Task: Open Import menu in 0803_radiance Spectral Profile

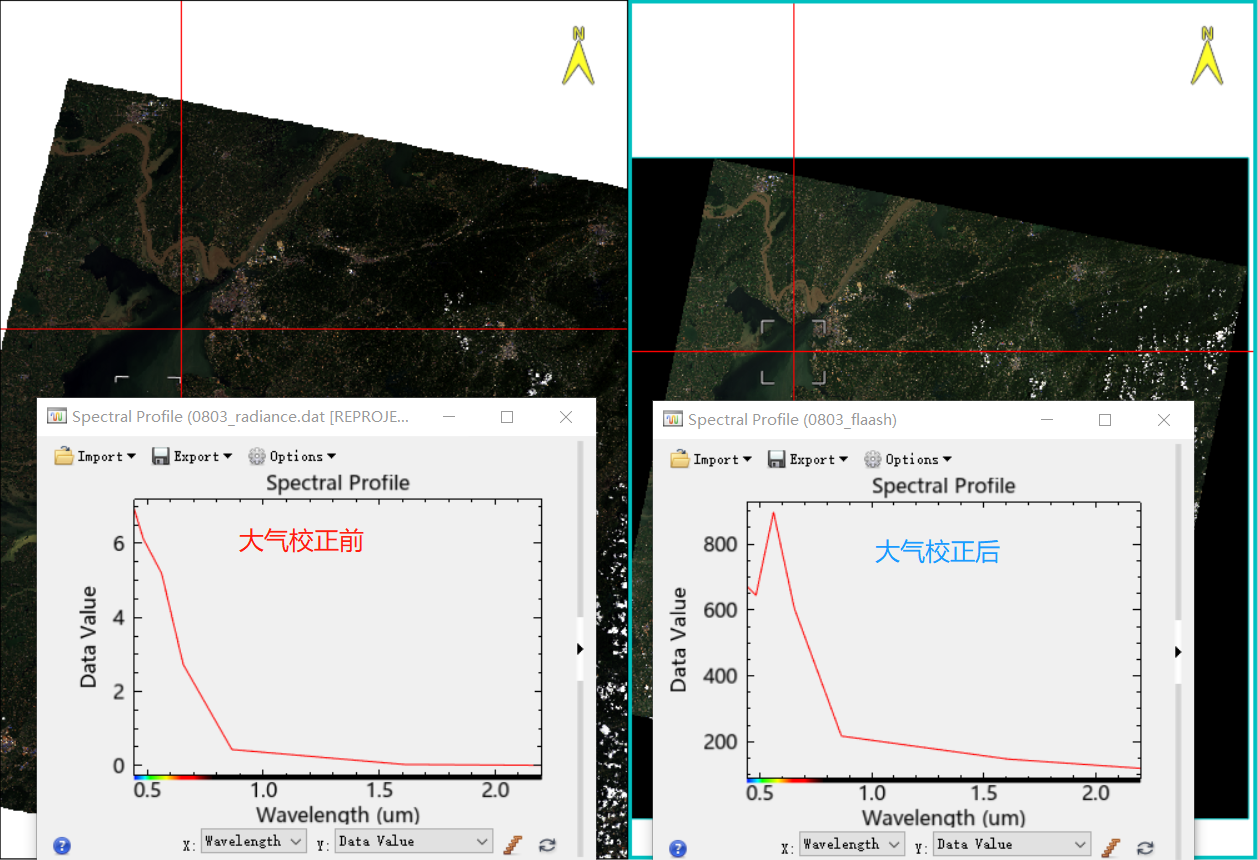Action: tap(96, 456)
